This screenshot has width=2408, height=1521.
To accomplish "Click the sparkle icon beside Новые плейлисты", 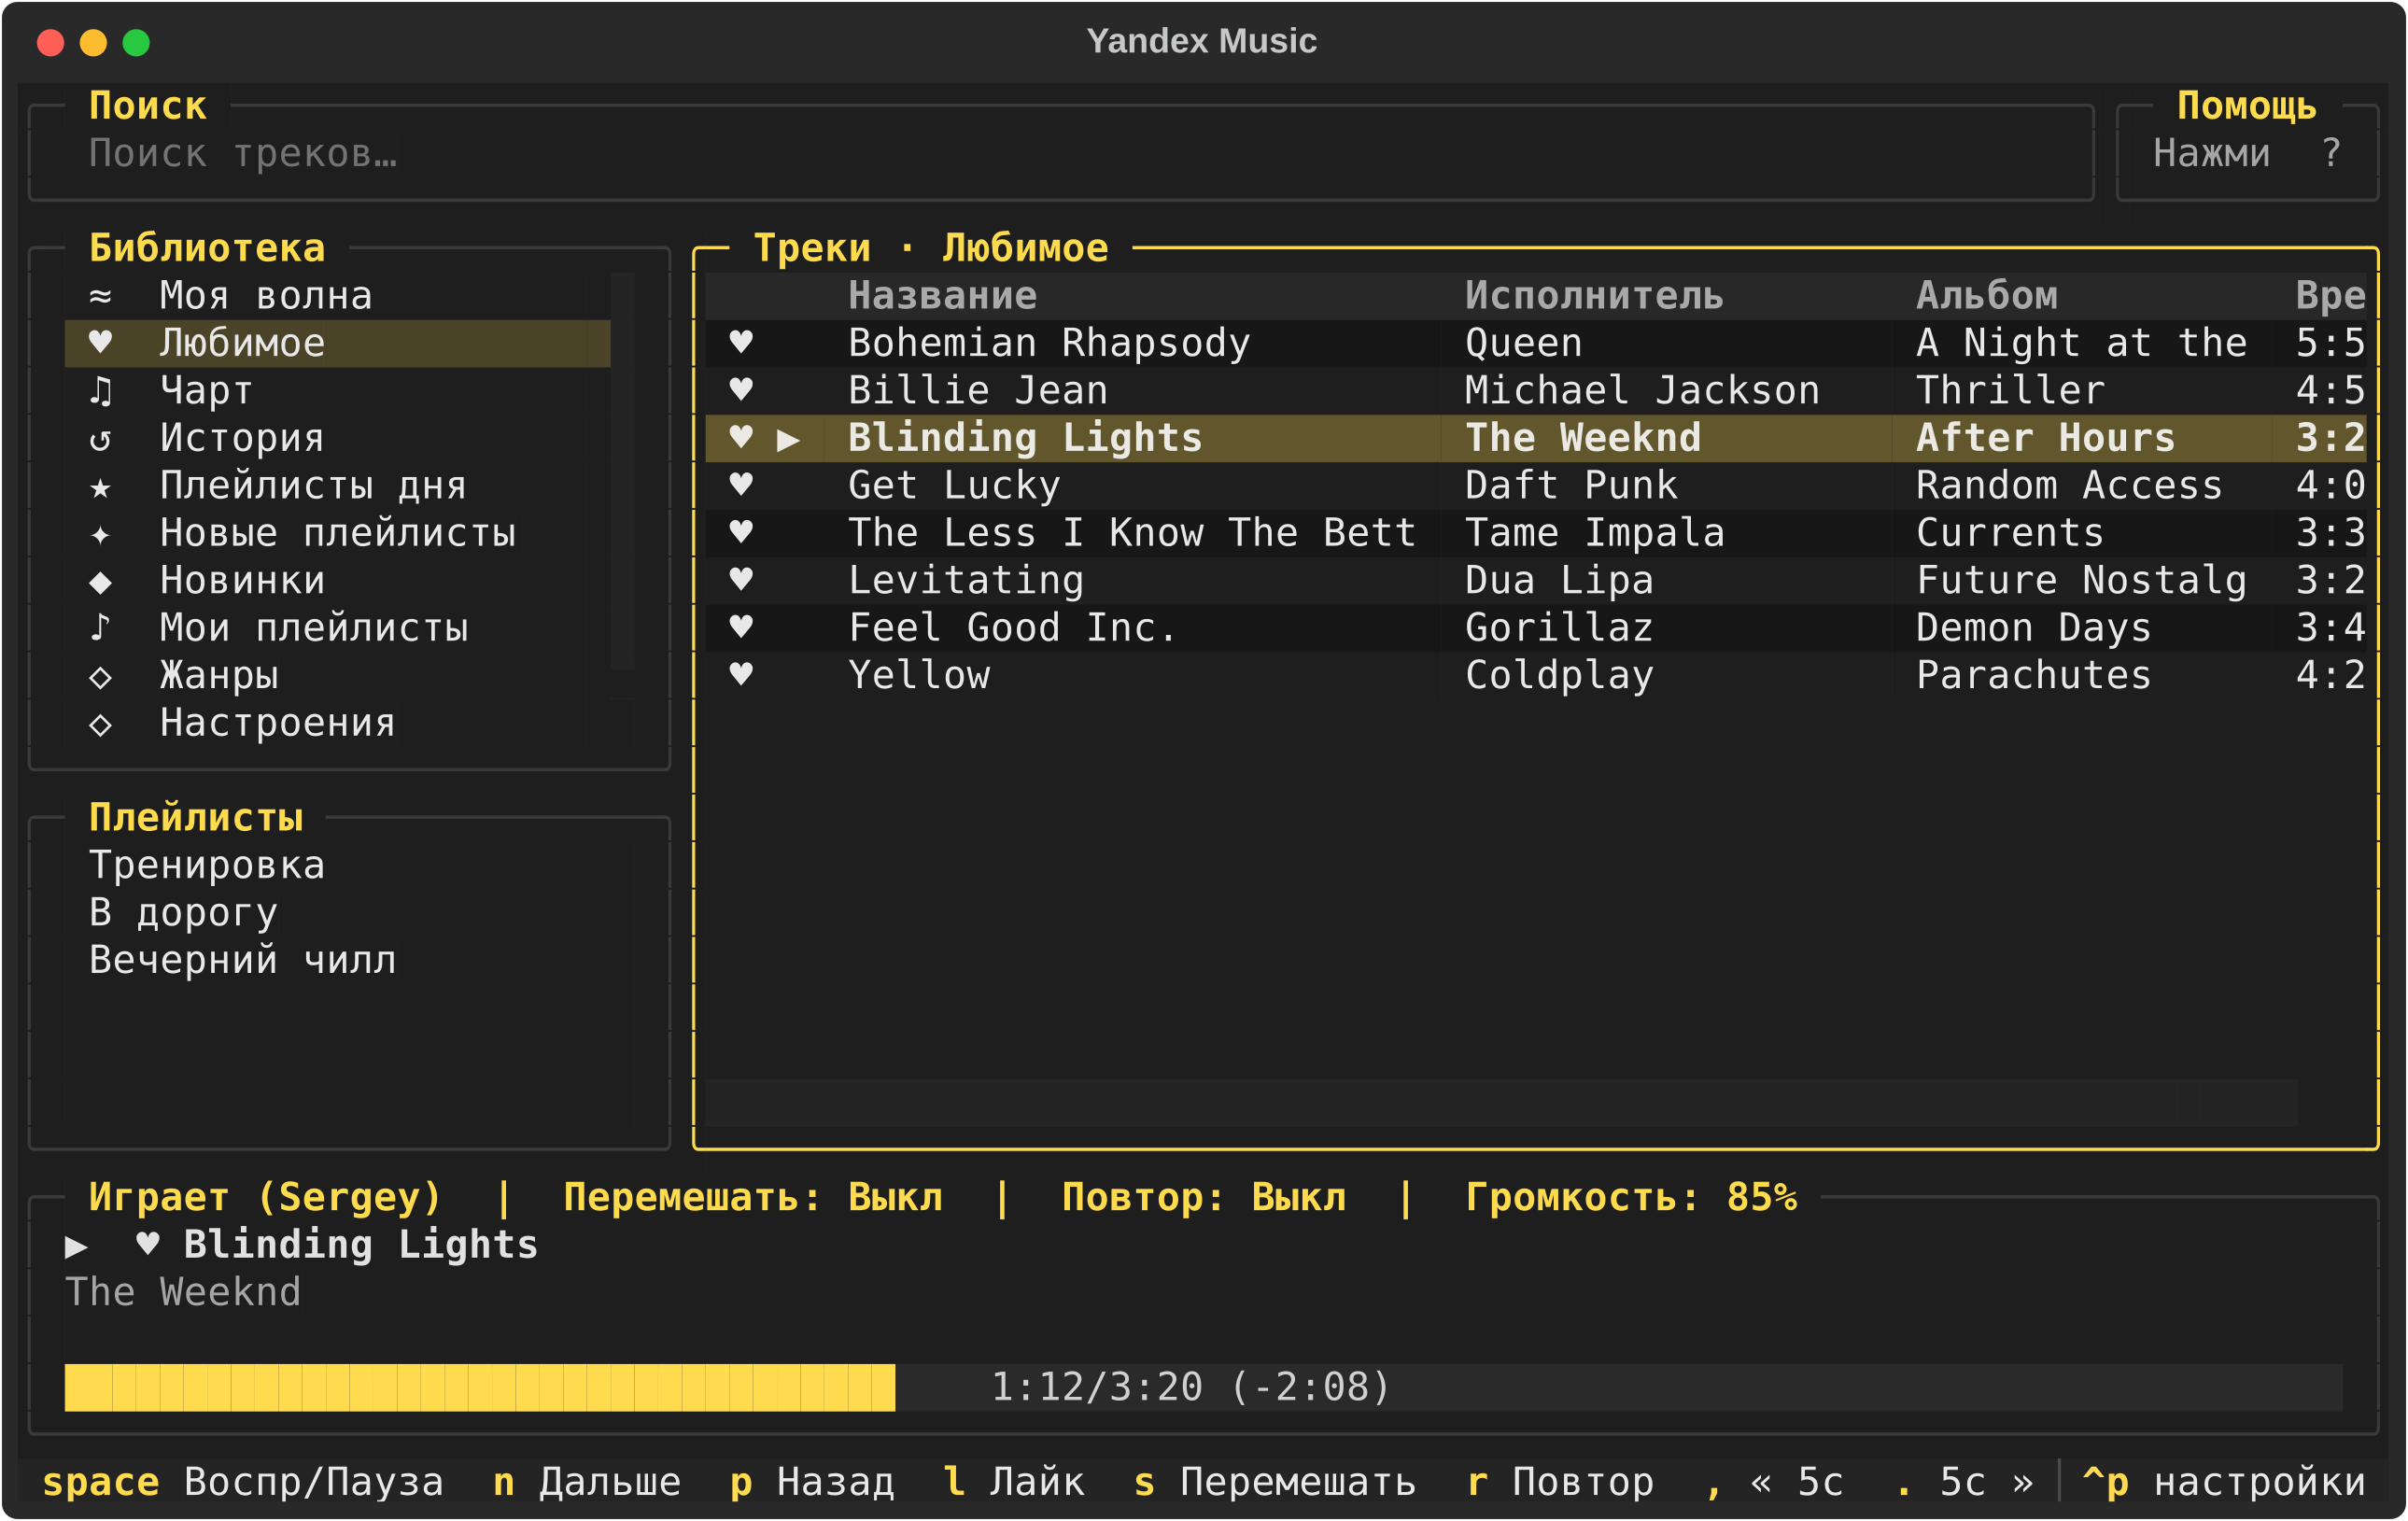I will [100, 533].
